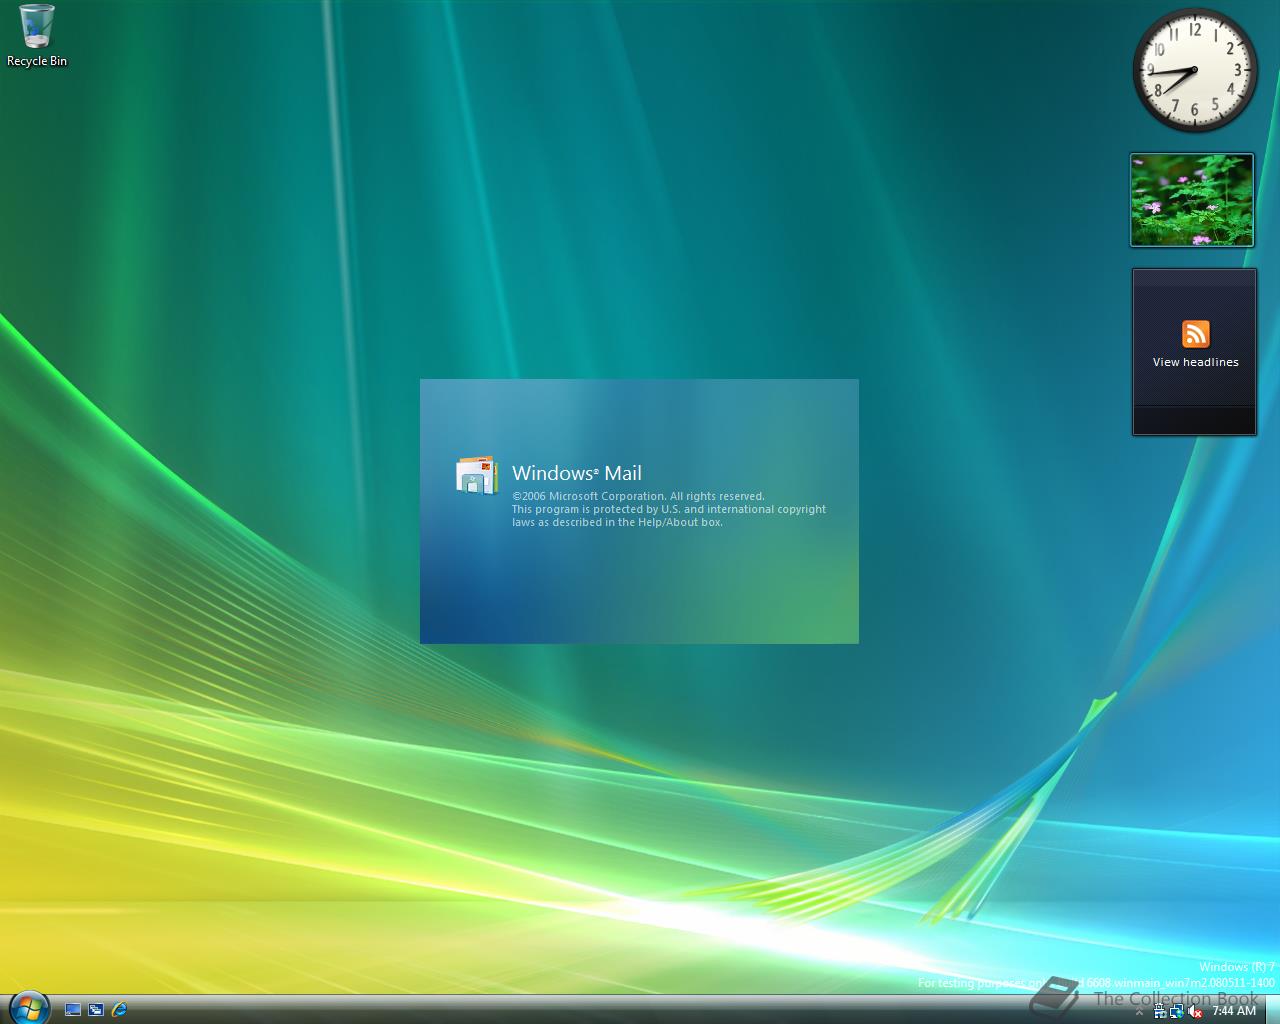Image resolution: width=1280 pixels, height=1024 pixels.
Task: Click the slide show flowers gadget
Action: (x=1192, y=199)
